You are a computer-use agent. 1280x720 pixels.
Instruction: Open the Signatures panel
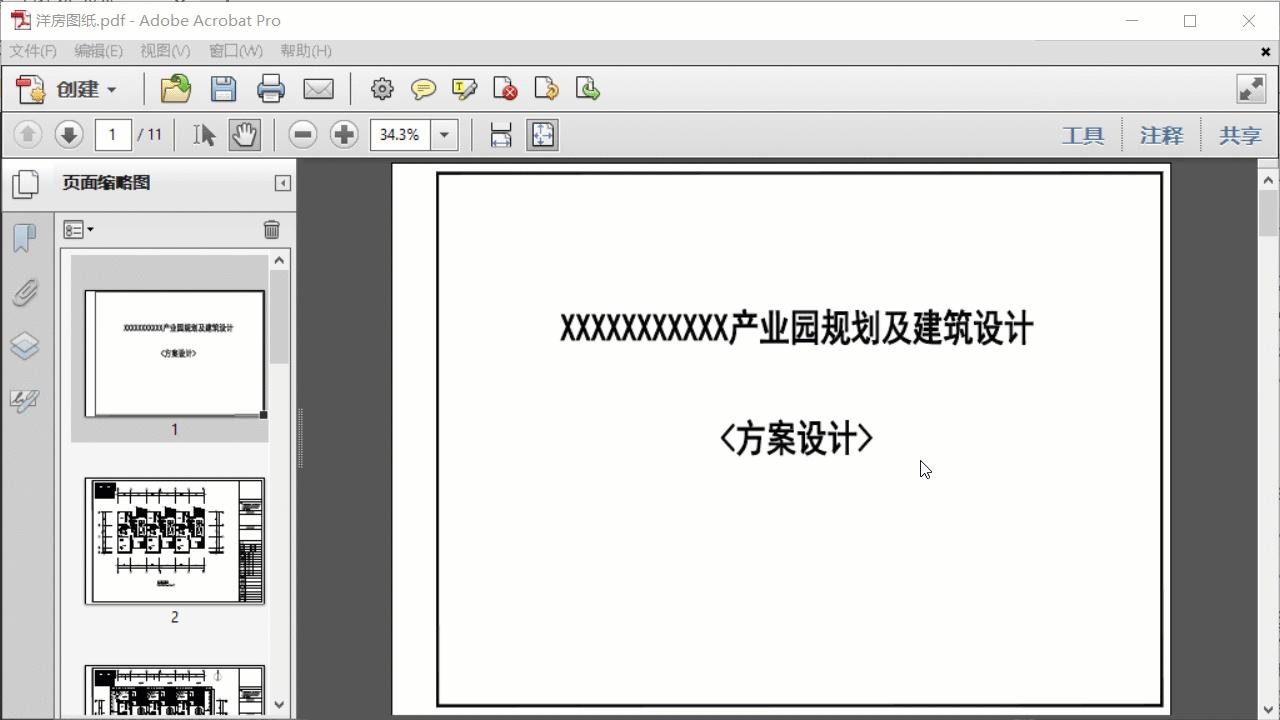25,400
